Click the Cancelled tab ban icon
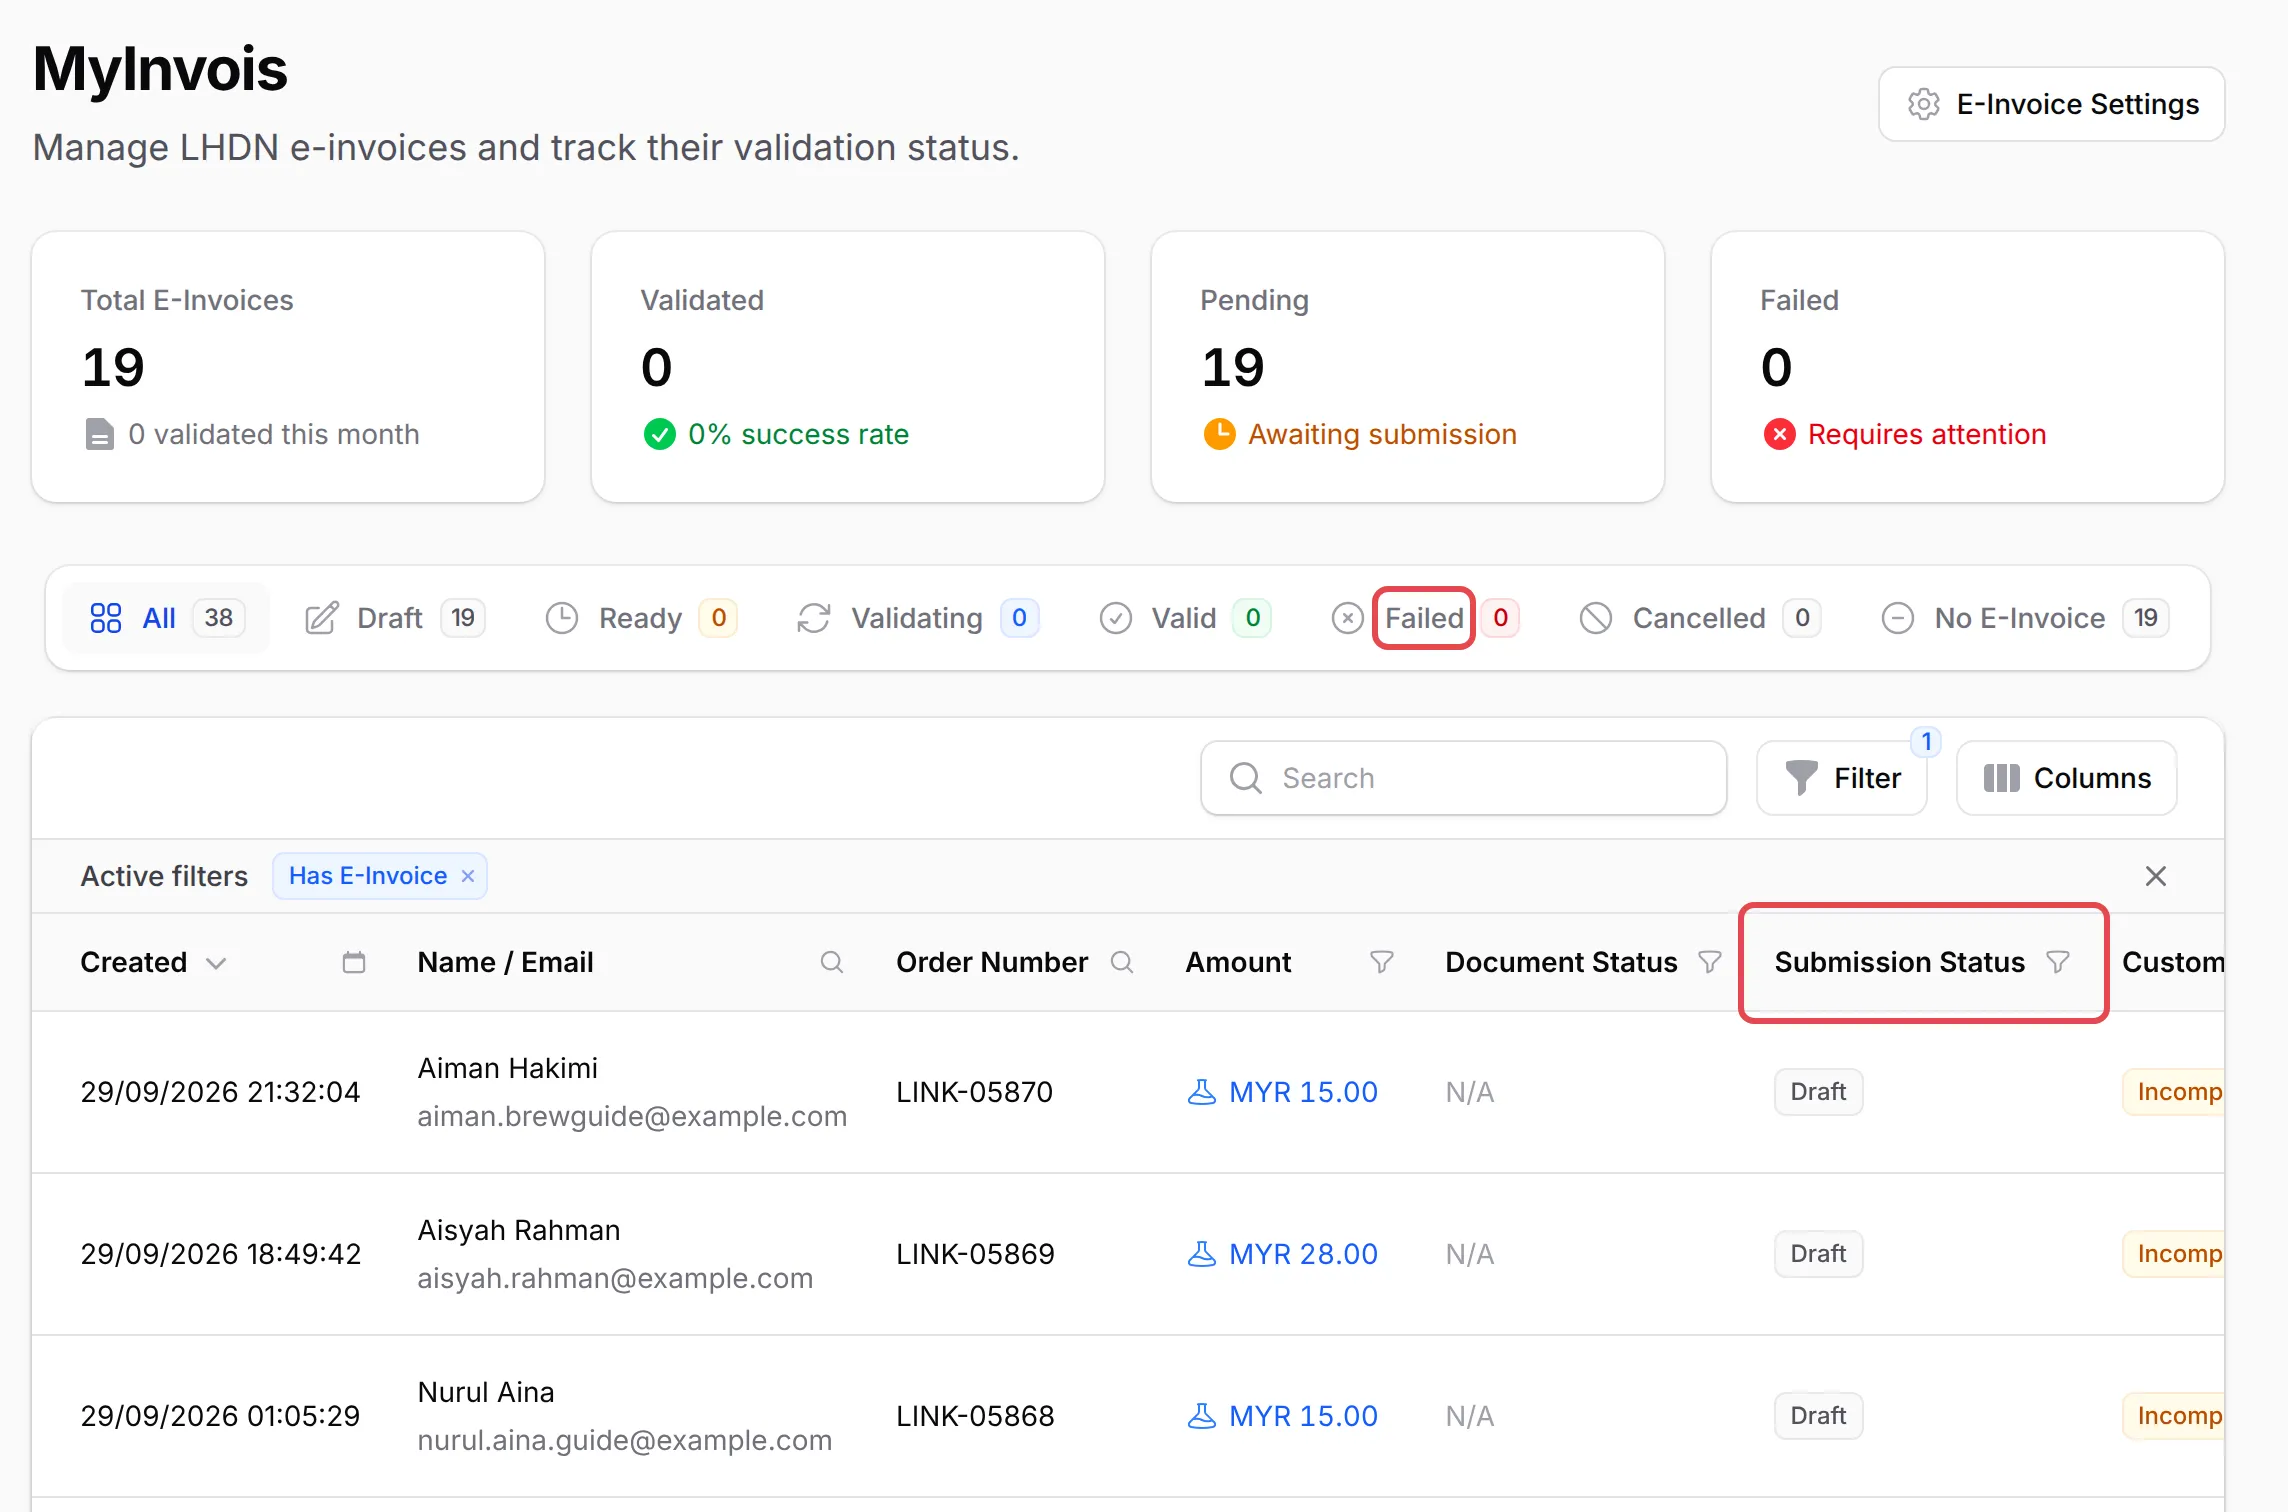Viewport: 2288px width, 1512px height. click(1596, 618)
